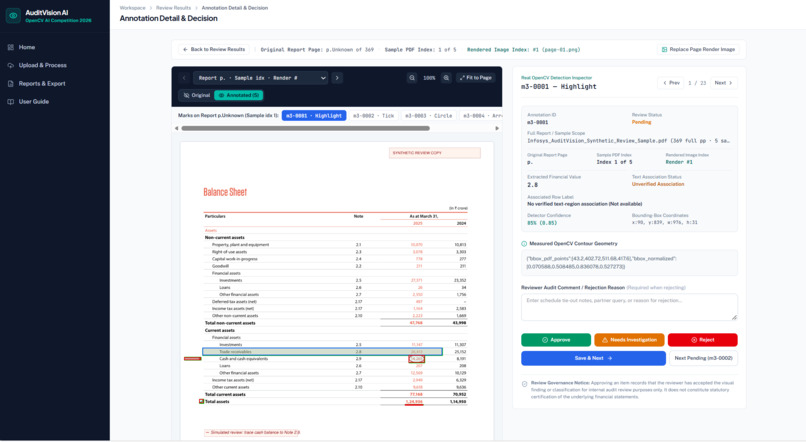Click Next annotation button

point(724,83)
